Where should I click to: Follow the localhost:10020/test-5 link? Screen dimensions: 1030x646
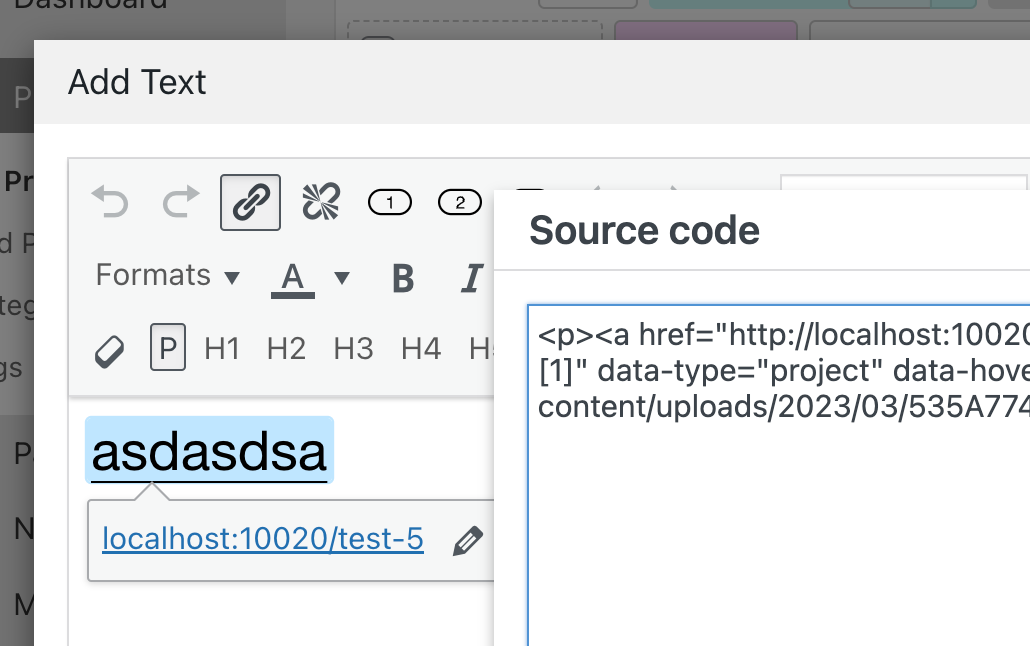coord(262,540)
